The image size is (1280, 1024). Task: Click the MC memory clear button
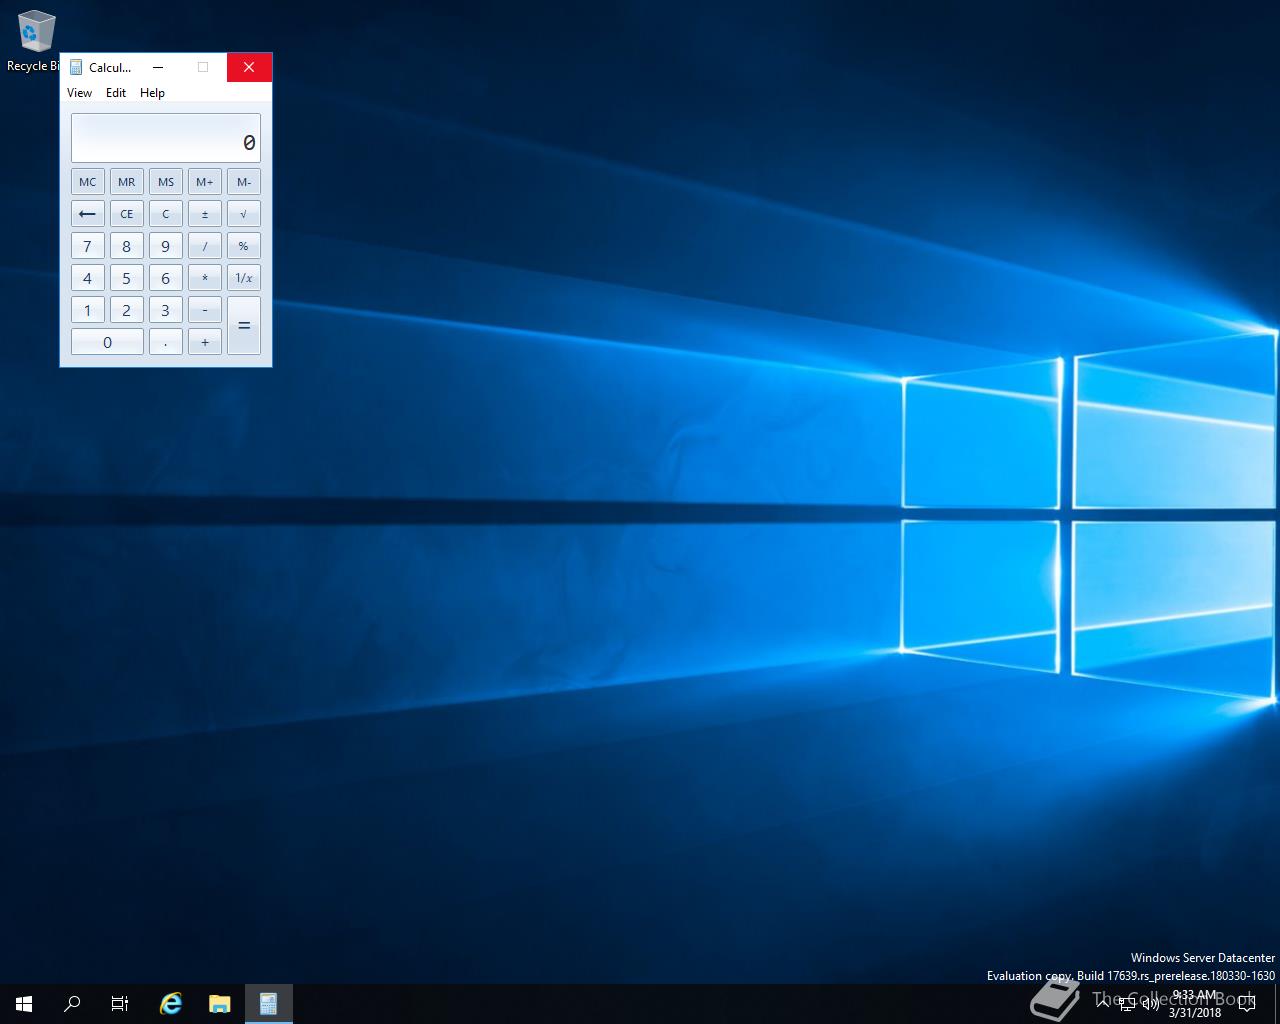[x=87, y=182]
